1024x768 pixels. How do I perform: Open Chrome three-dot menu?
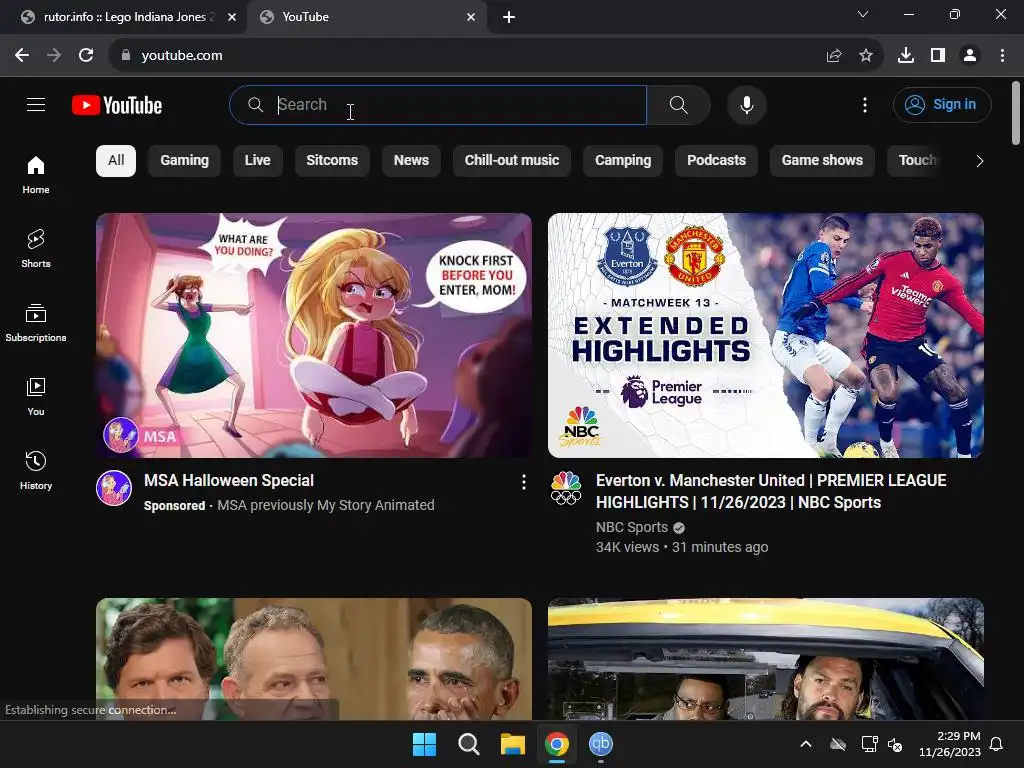pos(1002,56)
